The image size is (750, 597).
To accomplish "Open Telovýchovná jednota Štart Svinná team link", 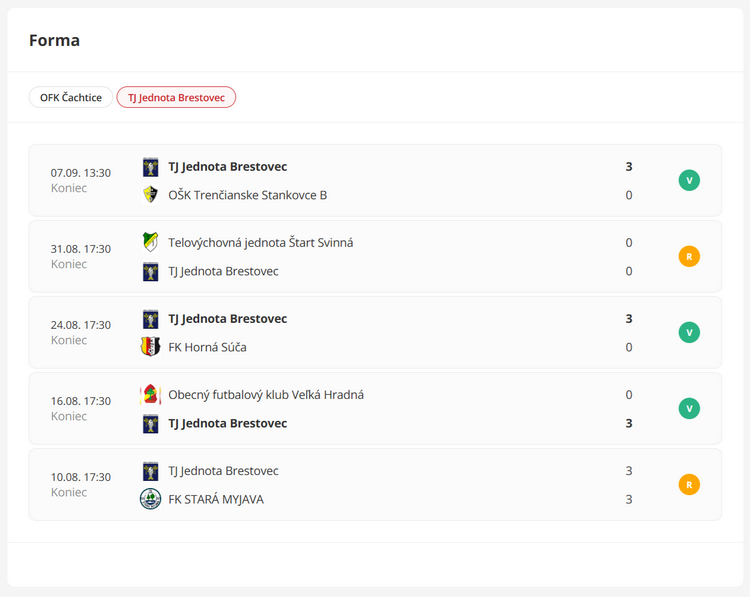I will coord(260,243).
